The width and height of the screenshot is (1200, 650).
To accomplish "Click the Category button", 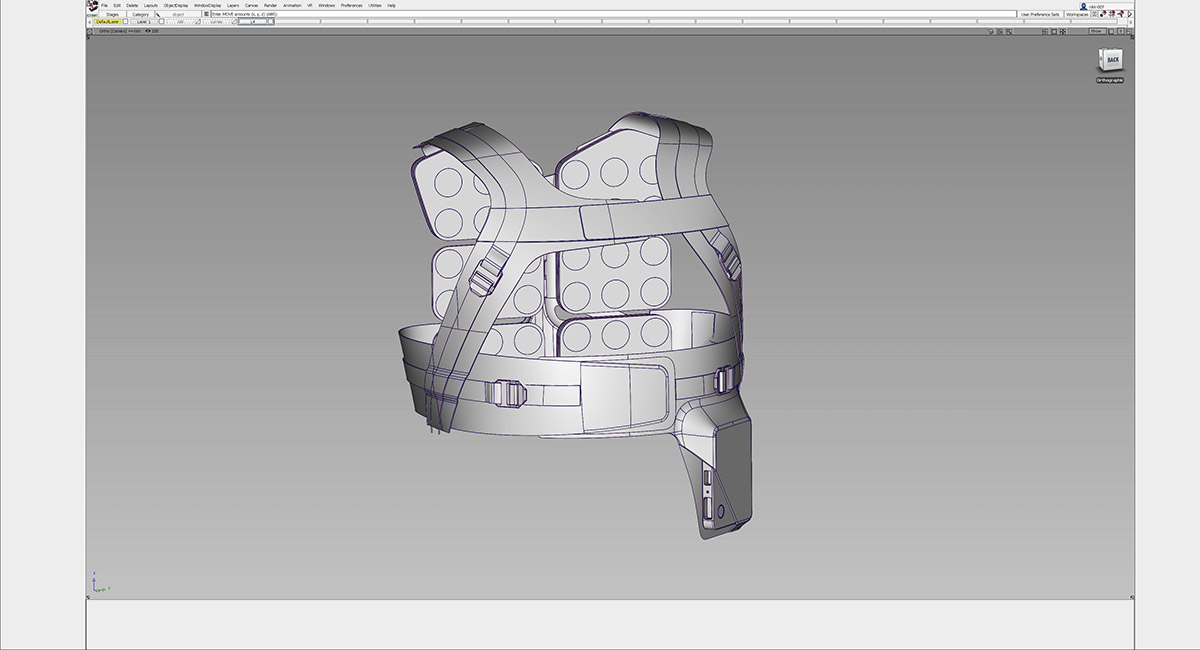I will (140, 14).
